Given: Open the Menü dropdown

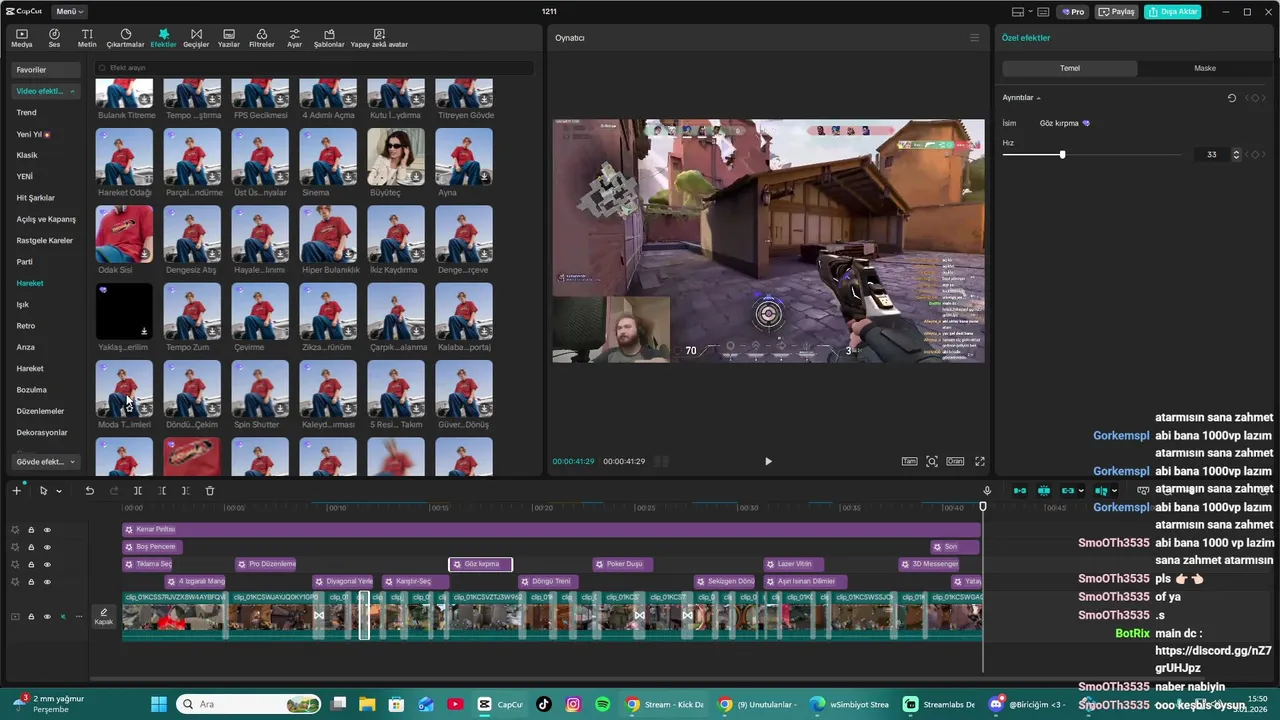Looking at the screenshot, I should [69, 12].
